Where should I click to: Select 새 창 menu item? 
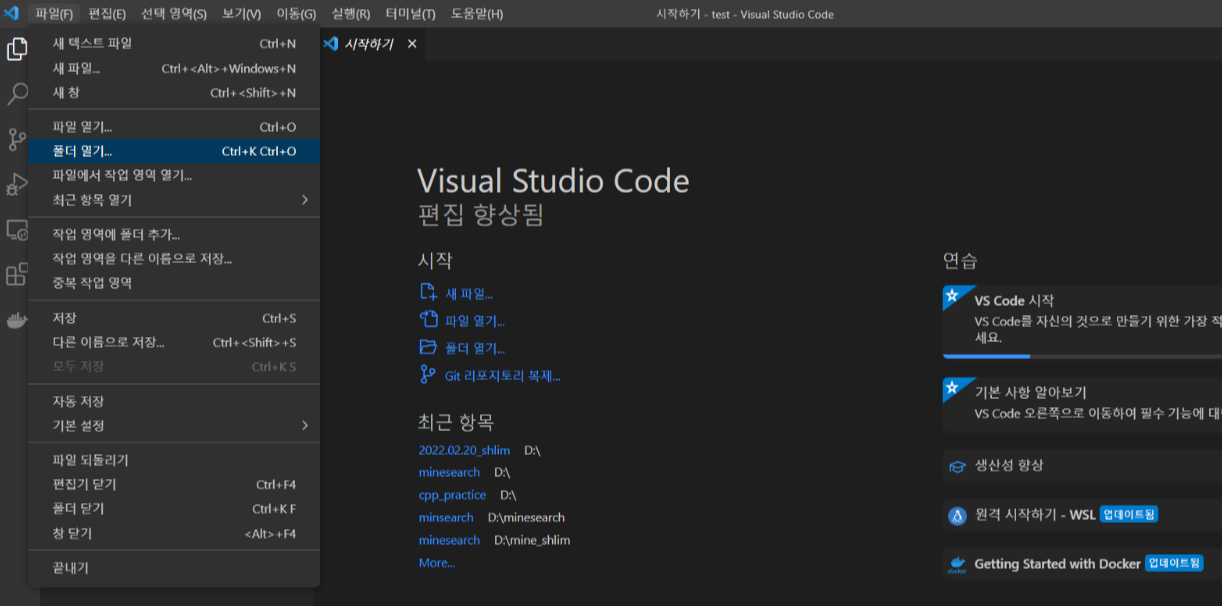point(174,92)
